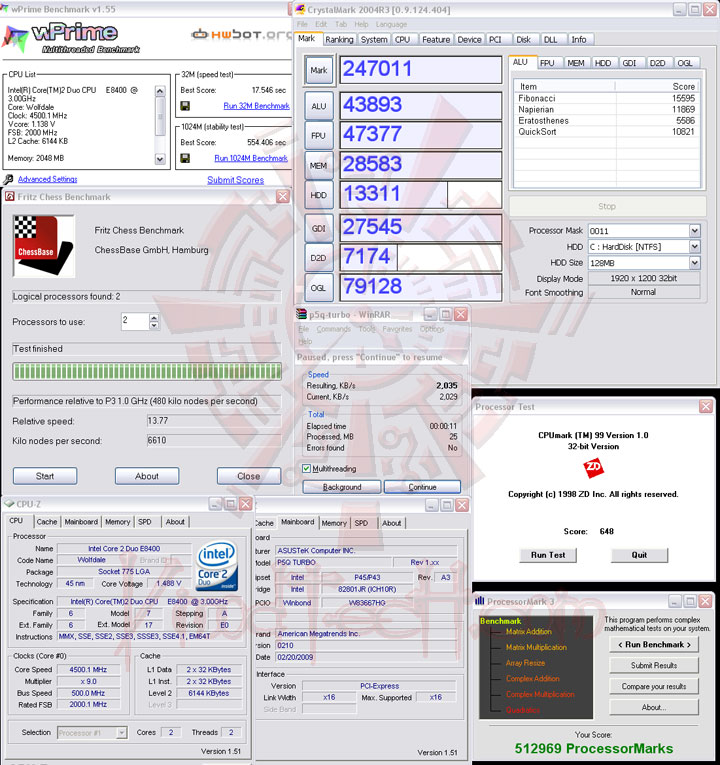This screenshot has width=720, height=765.
Task: Open the Advanced Settings link in wPrime
Action: click(48, 179)
